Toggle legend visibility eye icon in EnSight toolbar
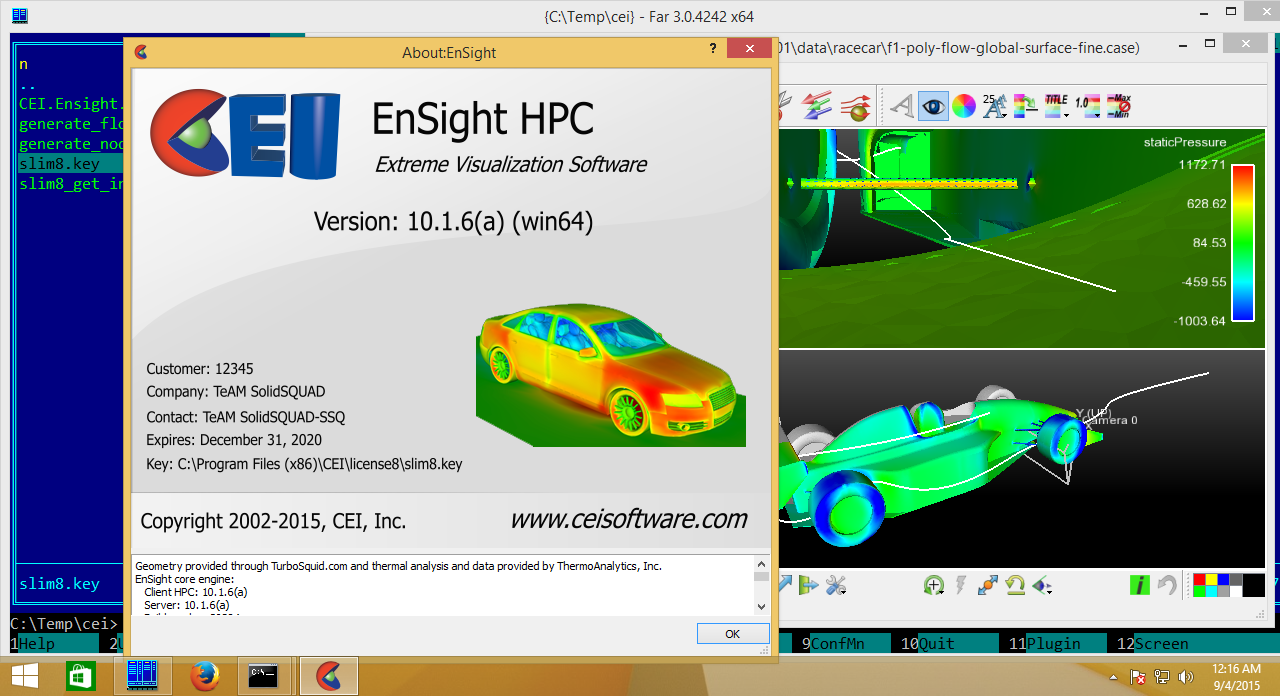The width and height of the screenshot is (1280, 696). coord(934,105)
